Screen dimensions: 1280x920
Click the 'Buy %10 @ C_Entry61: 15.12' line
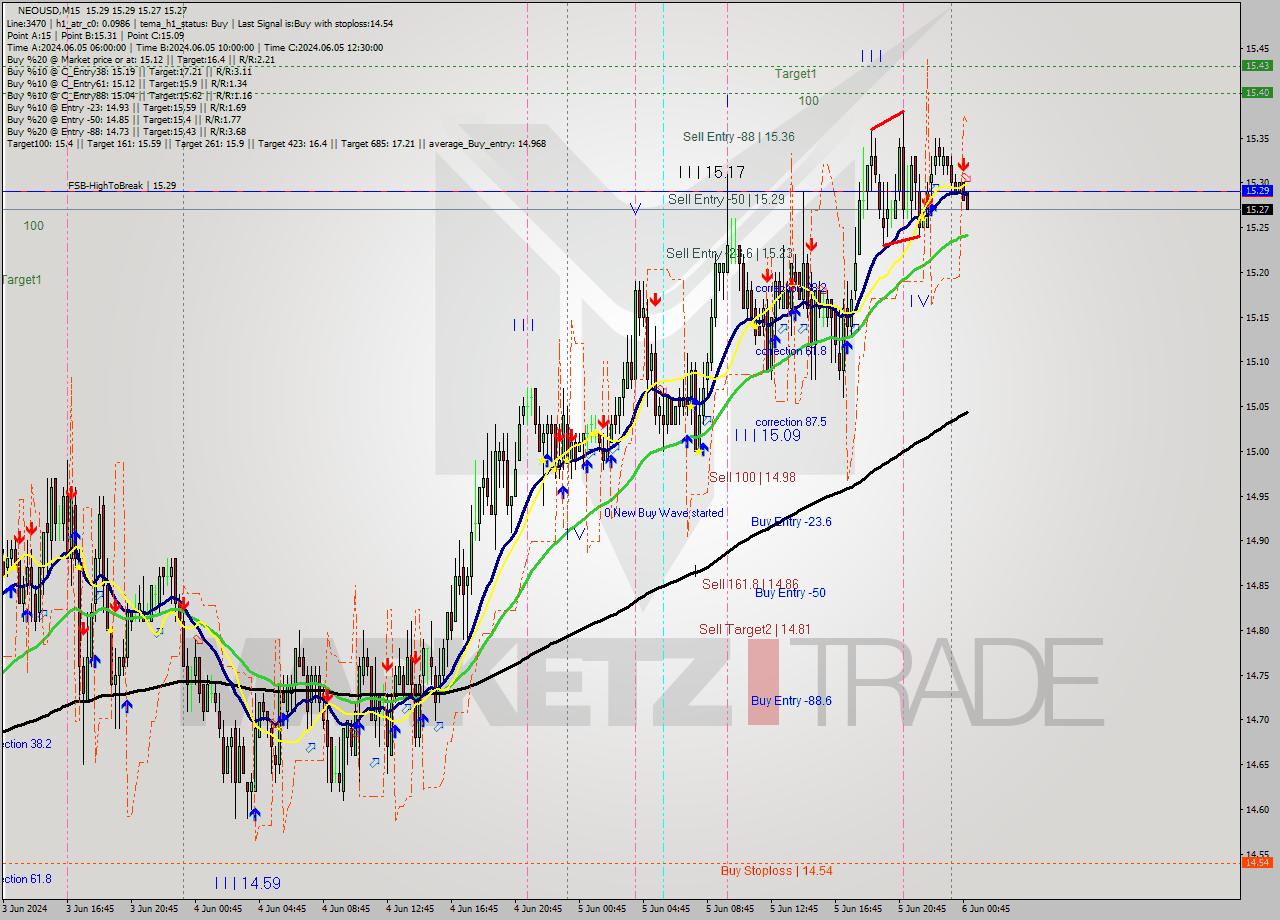click(126, 84)
